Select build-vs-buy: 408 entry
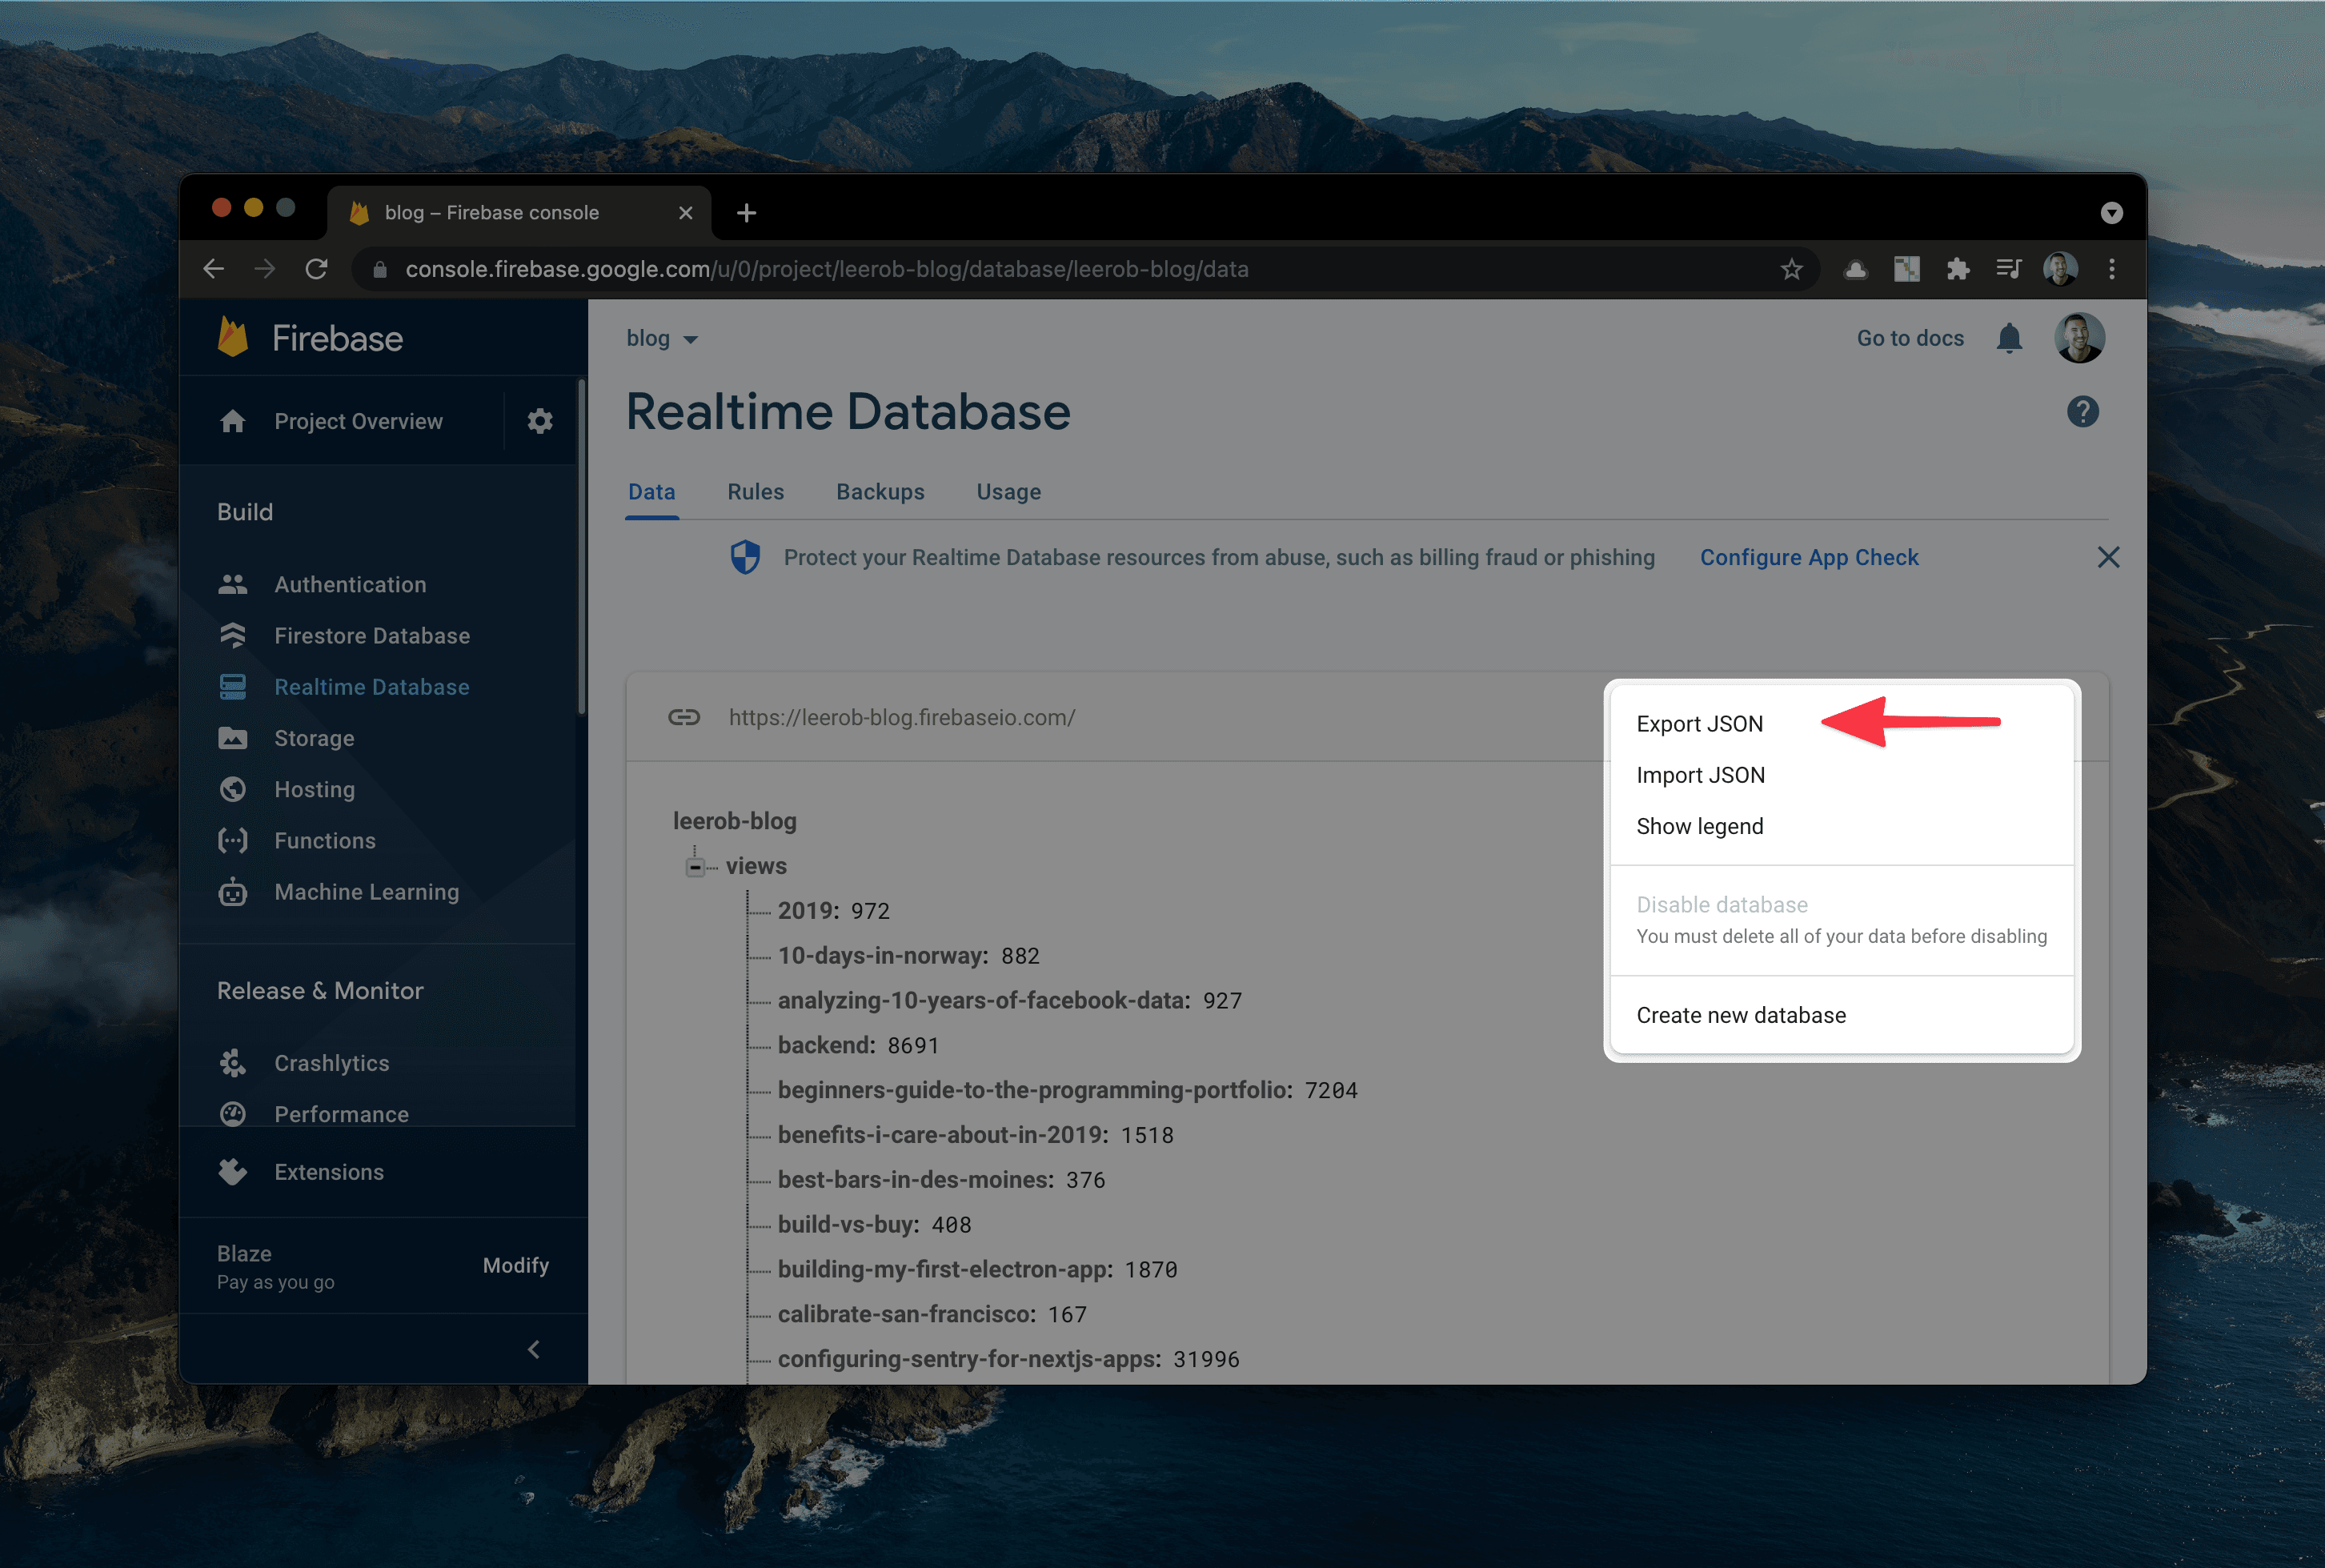 pyautogui.click(x=874, y=1224)
